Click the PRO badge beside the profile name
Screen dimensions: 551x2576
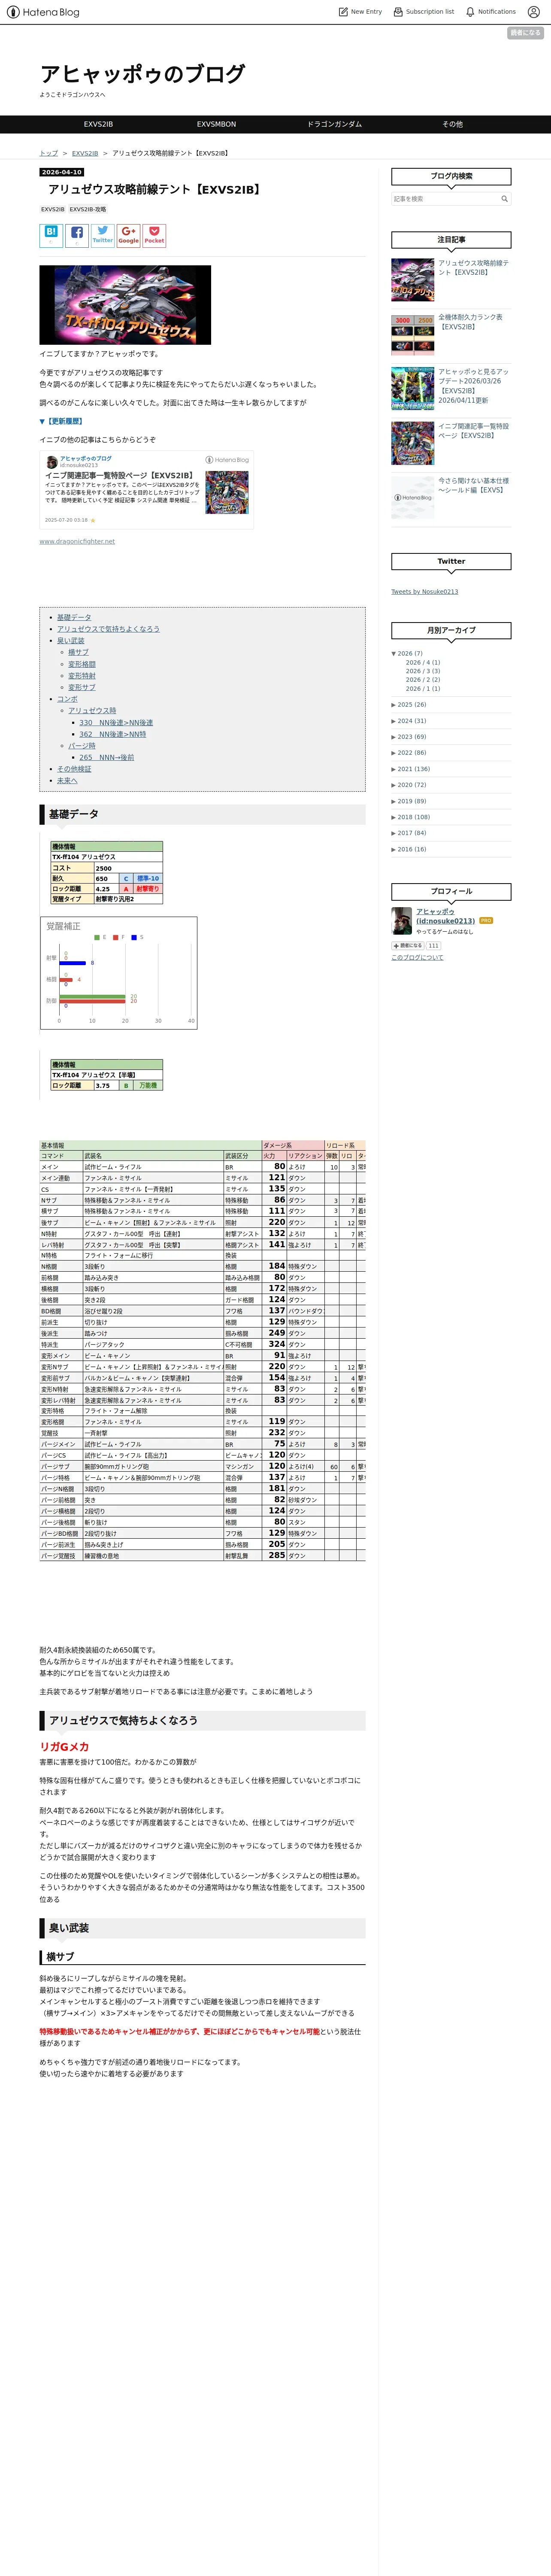[x=486, y=920]
